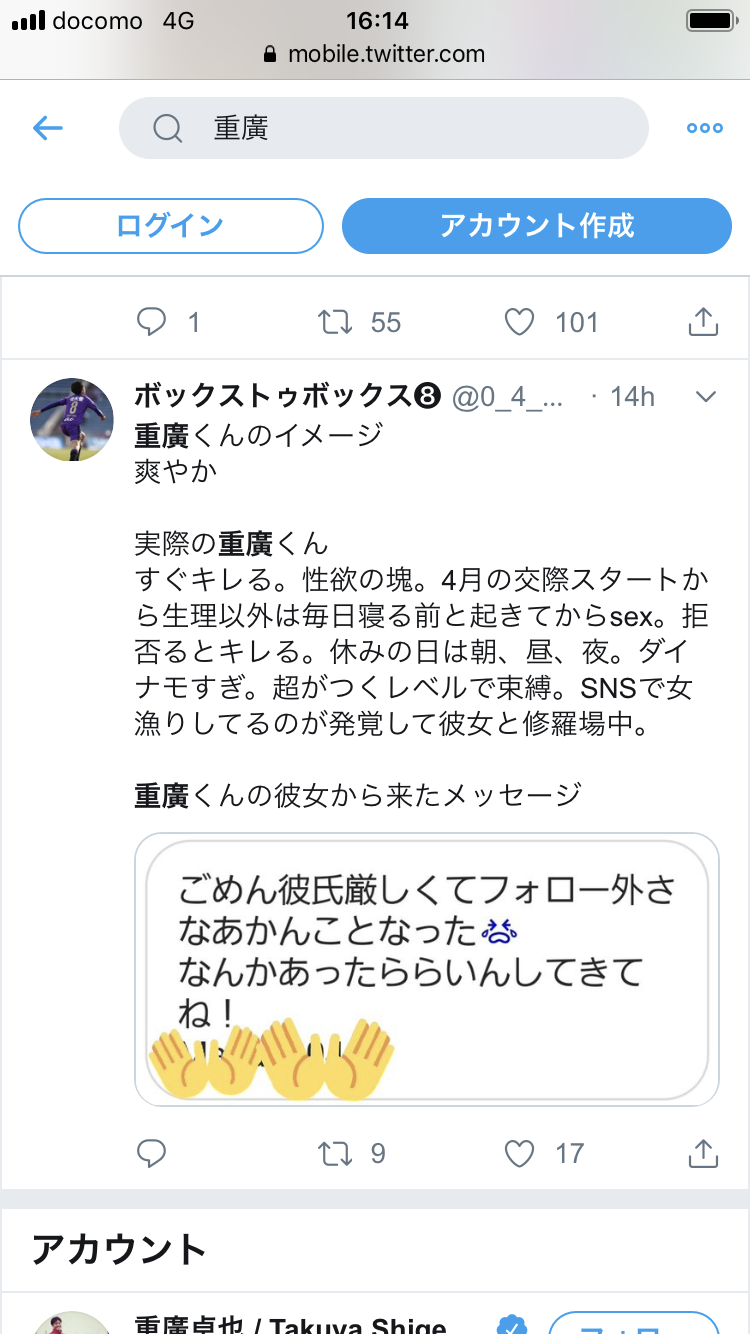Viewport: 750px width, 1334px height.
Task: Focus the search field containing 重廣
Action: 400,128
